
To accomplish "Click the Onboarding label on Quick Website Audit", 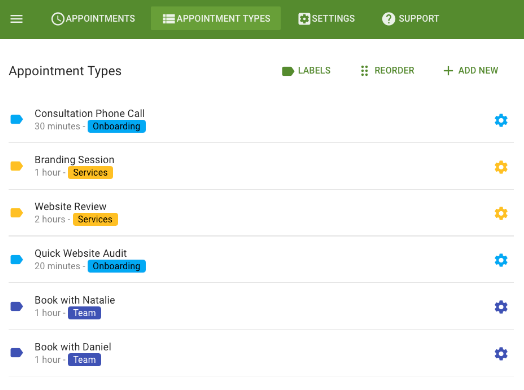I will (117, 266).
